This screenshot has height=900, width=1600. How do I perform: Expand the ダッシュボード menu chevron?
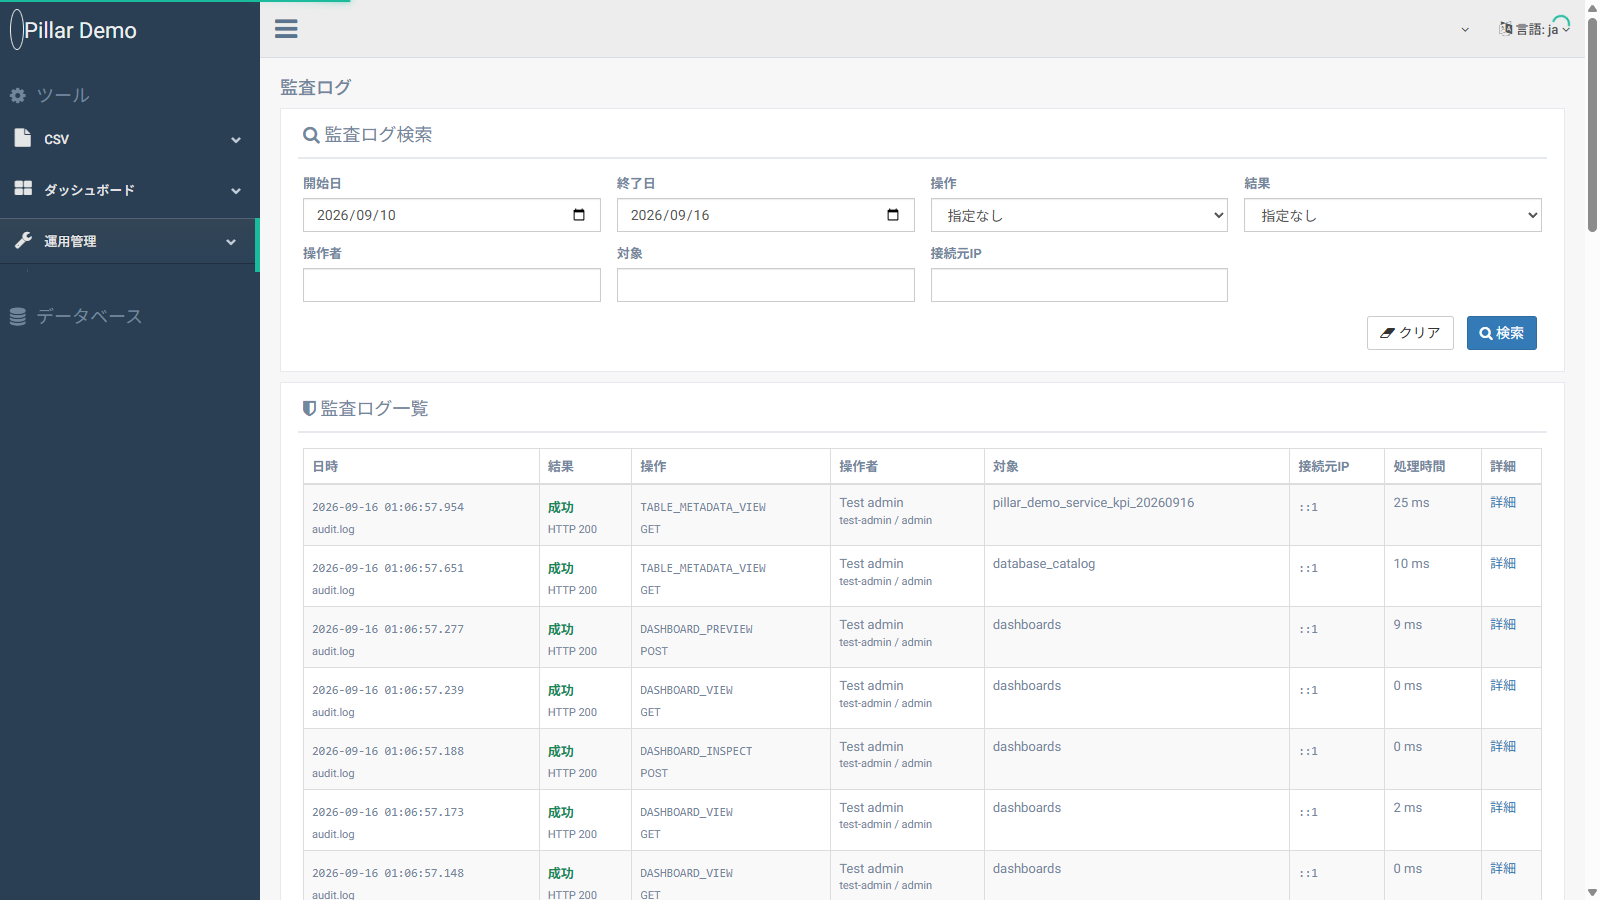236,191
